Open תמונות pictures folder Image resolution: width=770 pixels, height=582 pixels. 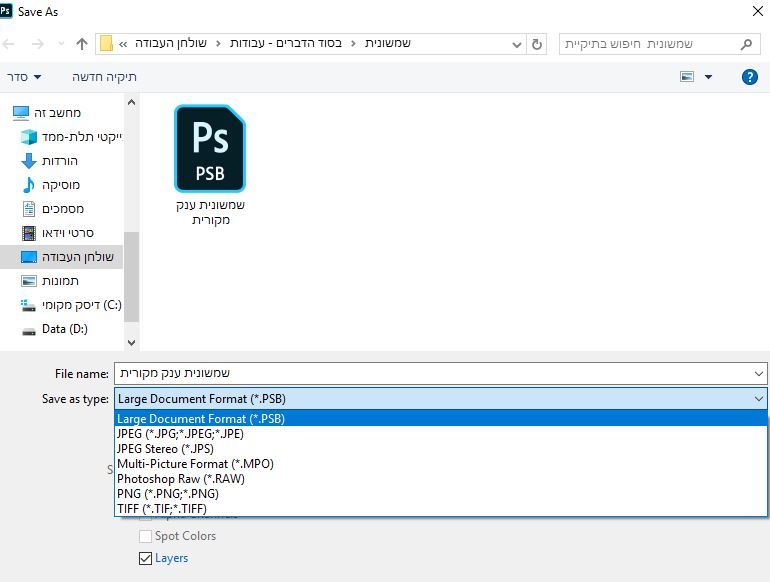click(x=50, y=281)
